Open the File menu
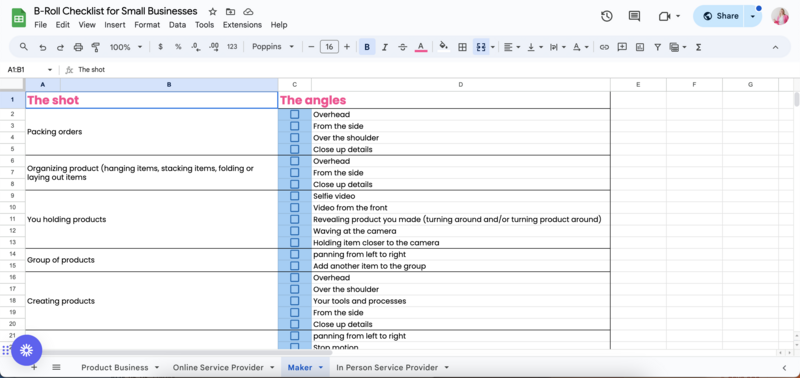This screenshot has height=378, width=800. point(40,24)
